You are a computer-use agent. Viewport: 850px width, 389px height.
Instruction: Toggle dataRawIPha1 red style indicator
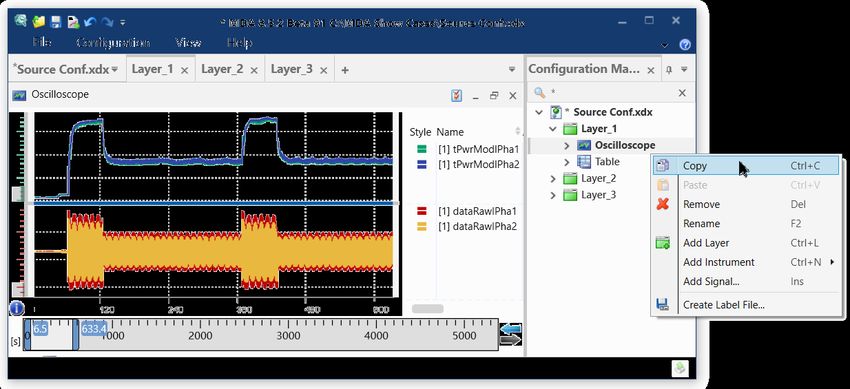[421, 211]
